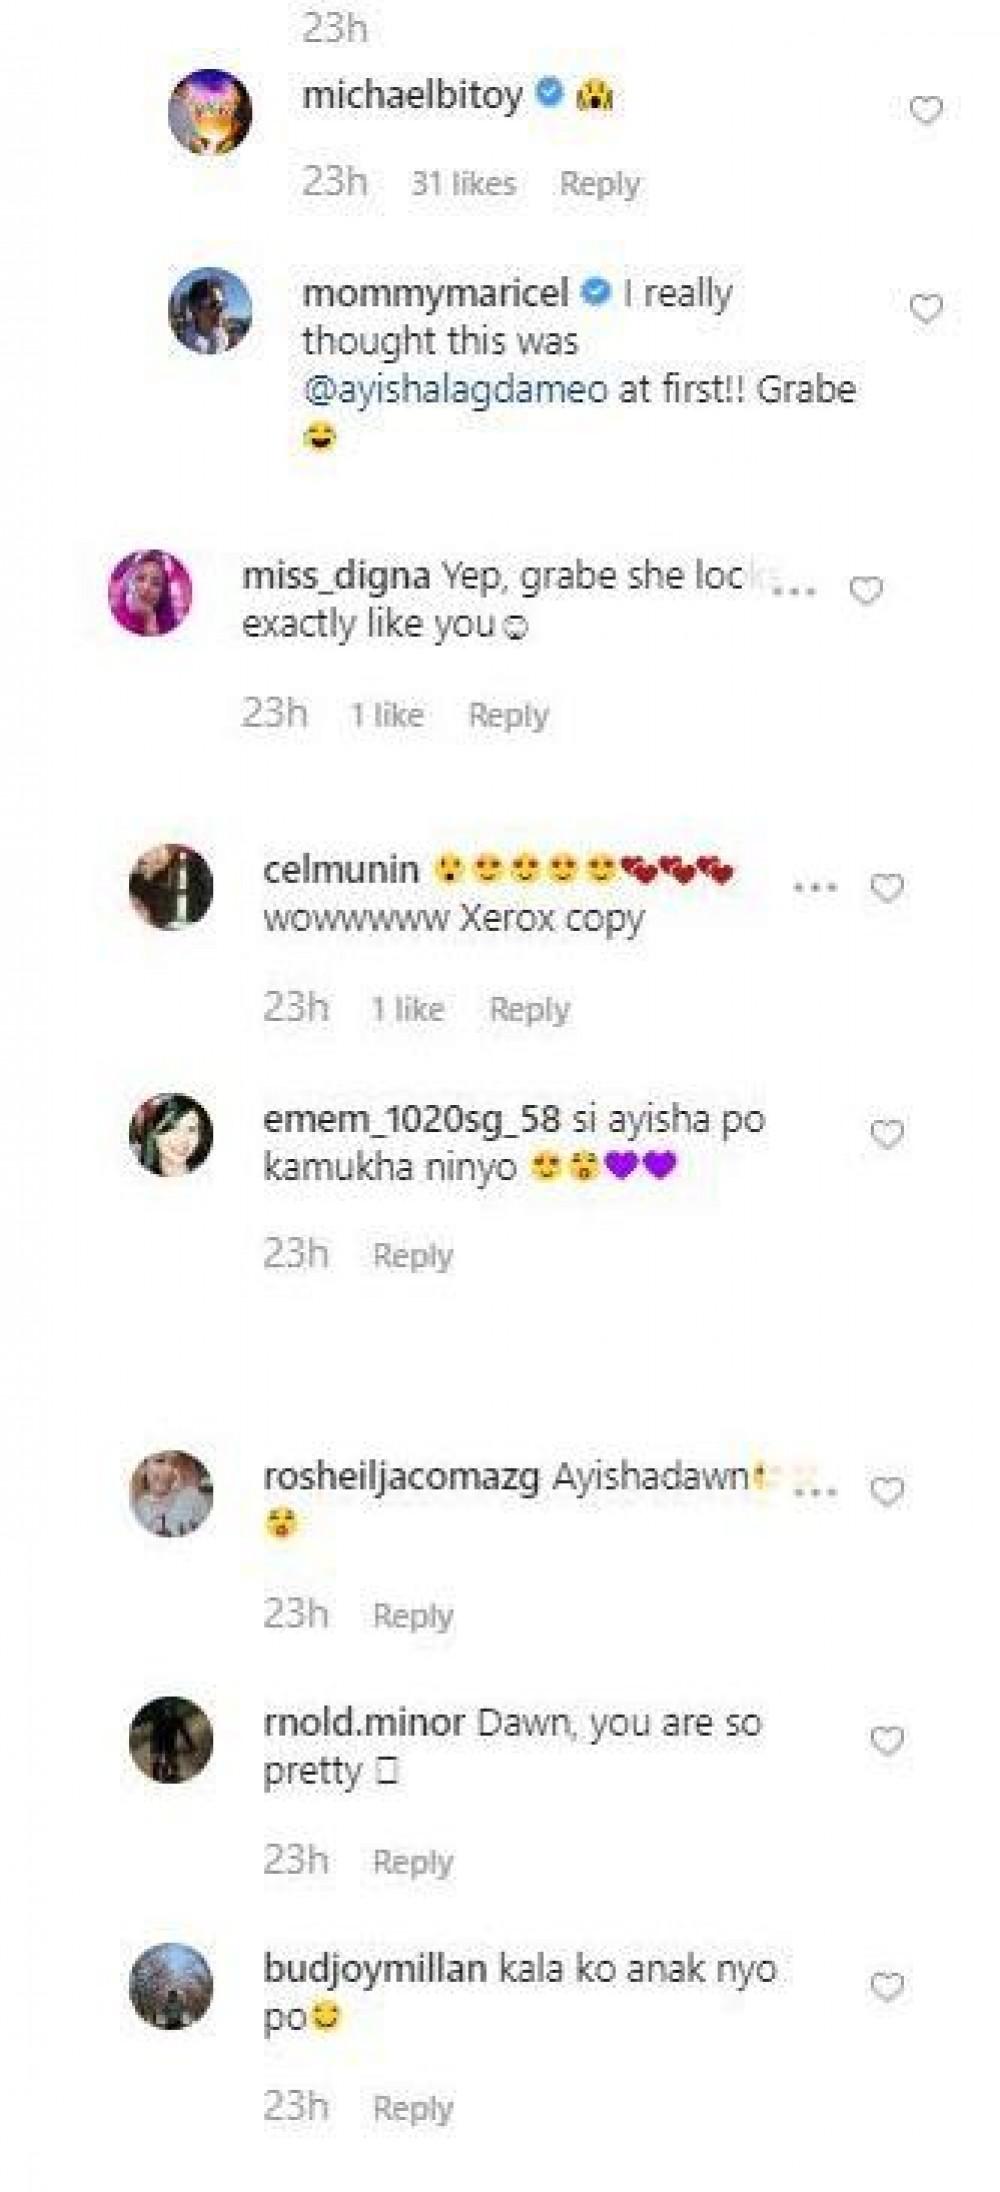This screenshot has height=2192, width=1000.
Task: Heart rnold.minor's comment
Action: coord(887,1741)
